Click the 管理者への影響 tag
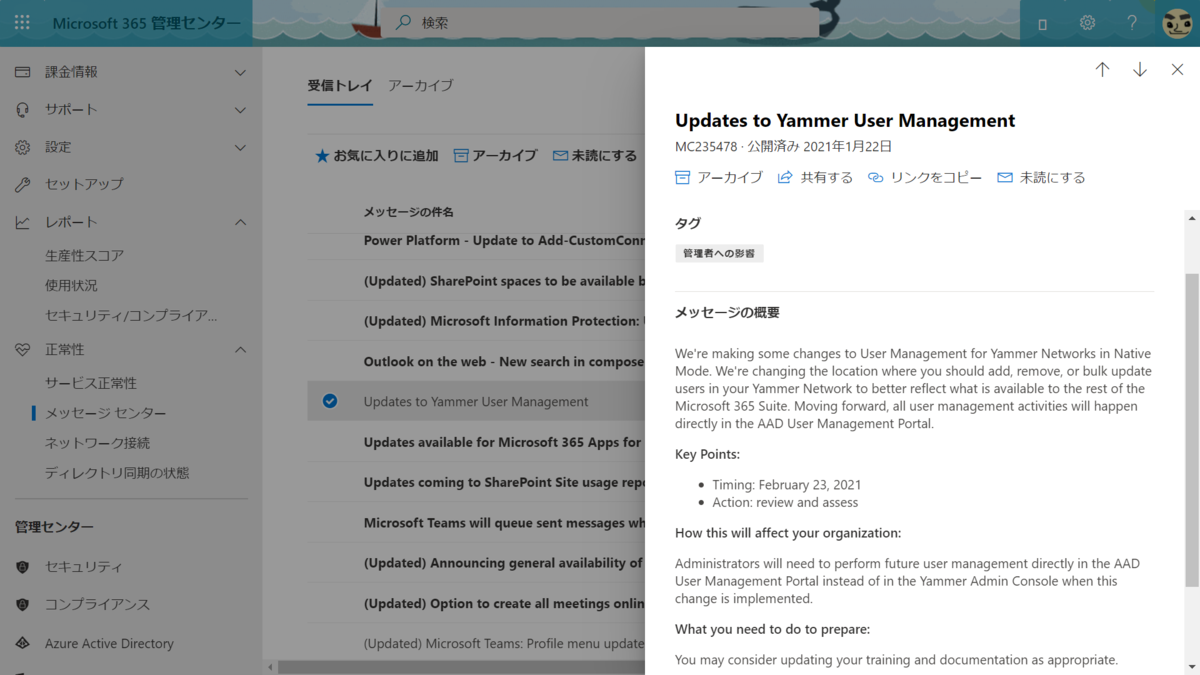This screenshot has width=1200, height=675. coord(719,254)
